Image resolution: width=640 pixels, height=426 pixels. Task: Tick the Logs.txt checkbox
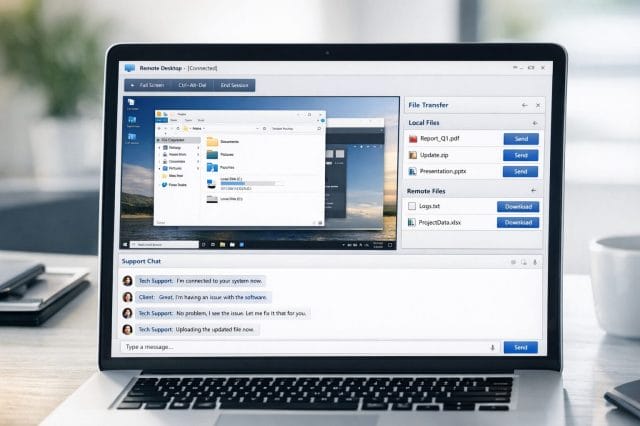click(412, 206)
